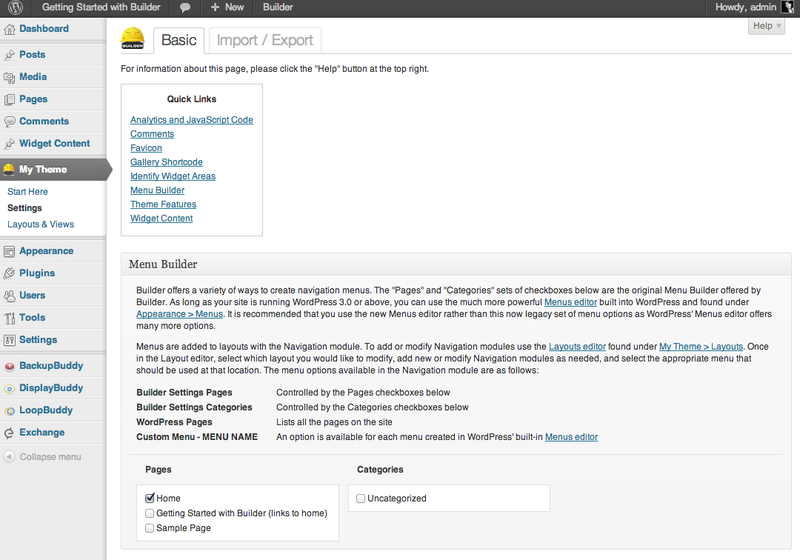Click the Pages icon in the sidebar
The width and height of the screenshot is (800, 560).
tap(9, 99)
